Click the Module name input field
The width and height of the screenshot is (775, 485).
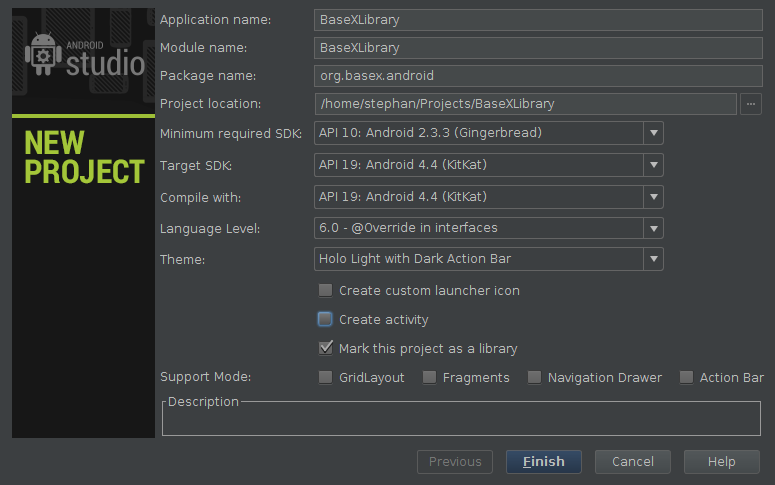[x=538, y=48]
